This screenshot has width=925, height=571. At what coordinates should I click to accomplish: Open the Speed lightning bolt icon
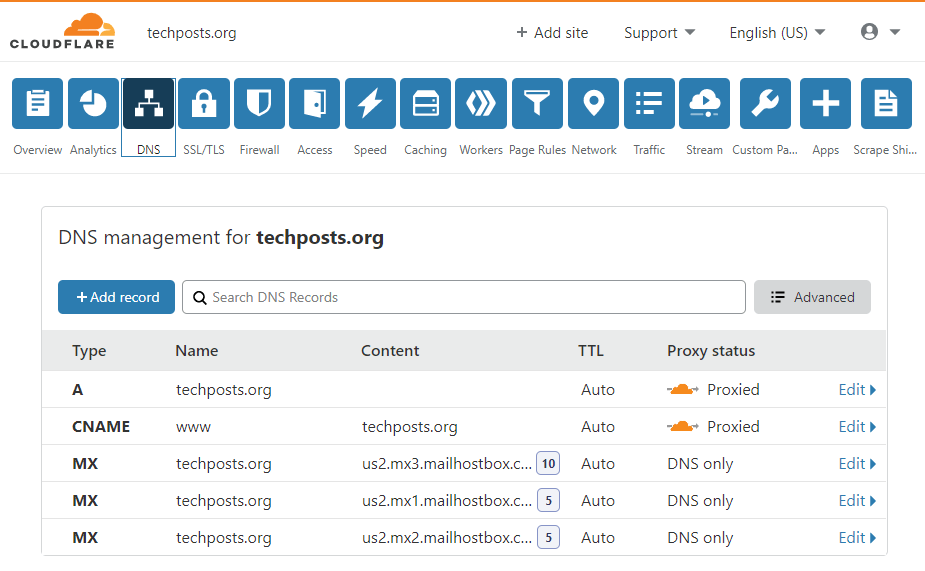[x=370, y=104]
